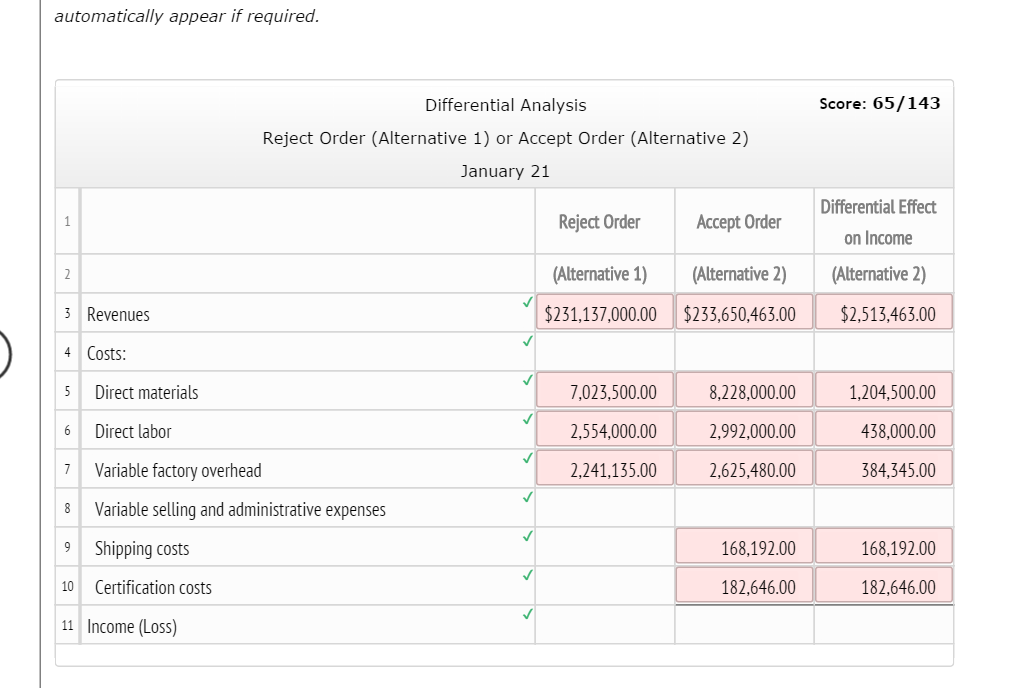Click the Score 65/143 indicator
This screenshot has width=1016, height=688.
click(879, 103)
